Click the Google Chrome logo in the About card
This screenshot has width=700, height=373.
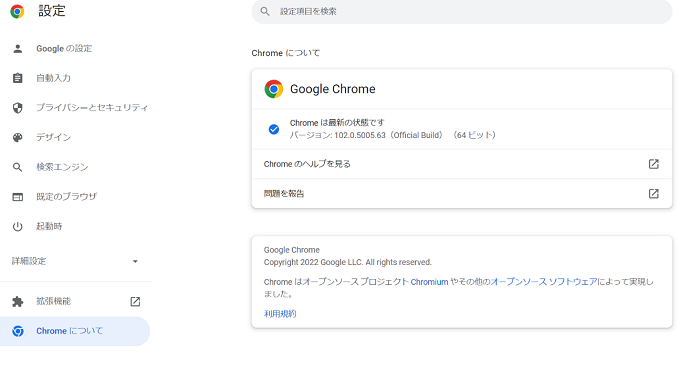274,89
